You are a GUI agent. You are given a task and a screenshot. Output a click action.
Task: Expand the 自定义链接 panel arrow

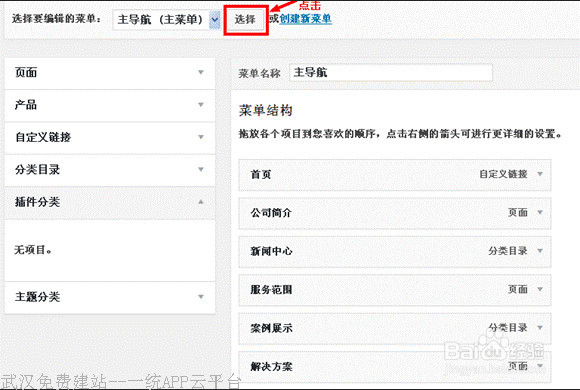[201, 137]
